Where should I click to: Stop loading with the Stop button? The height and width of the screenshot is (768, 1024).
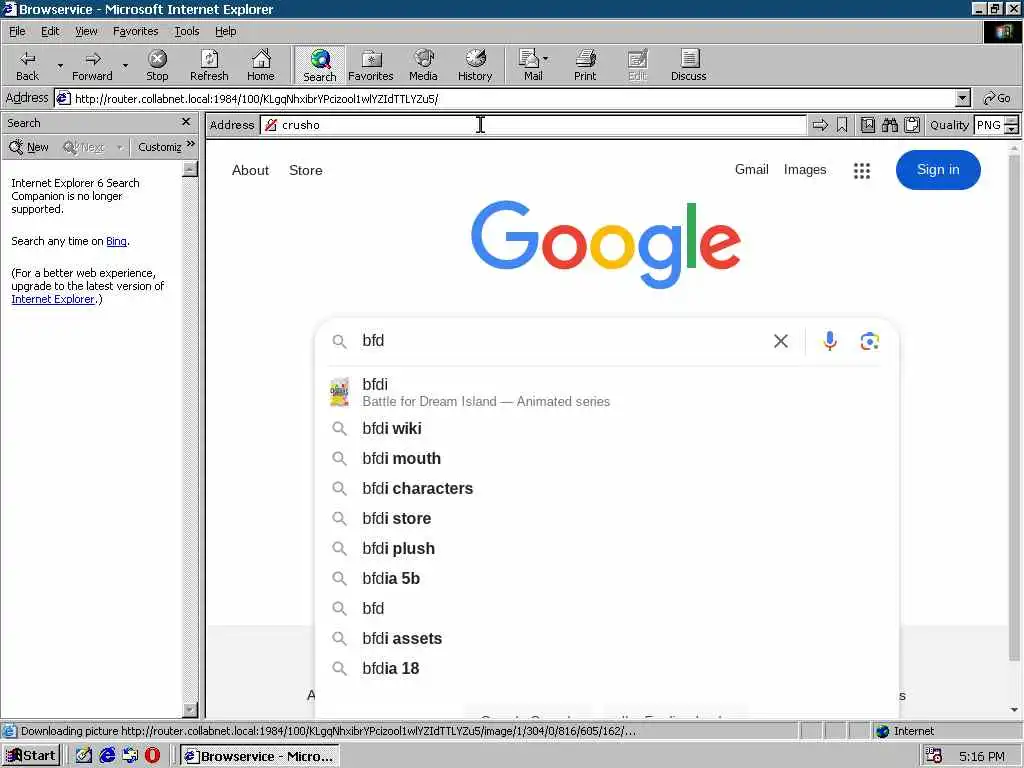coord(157,65)
